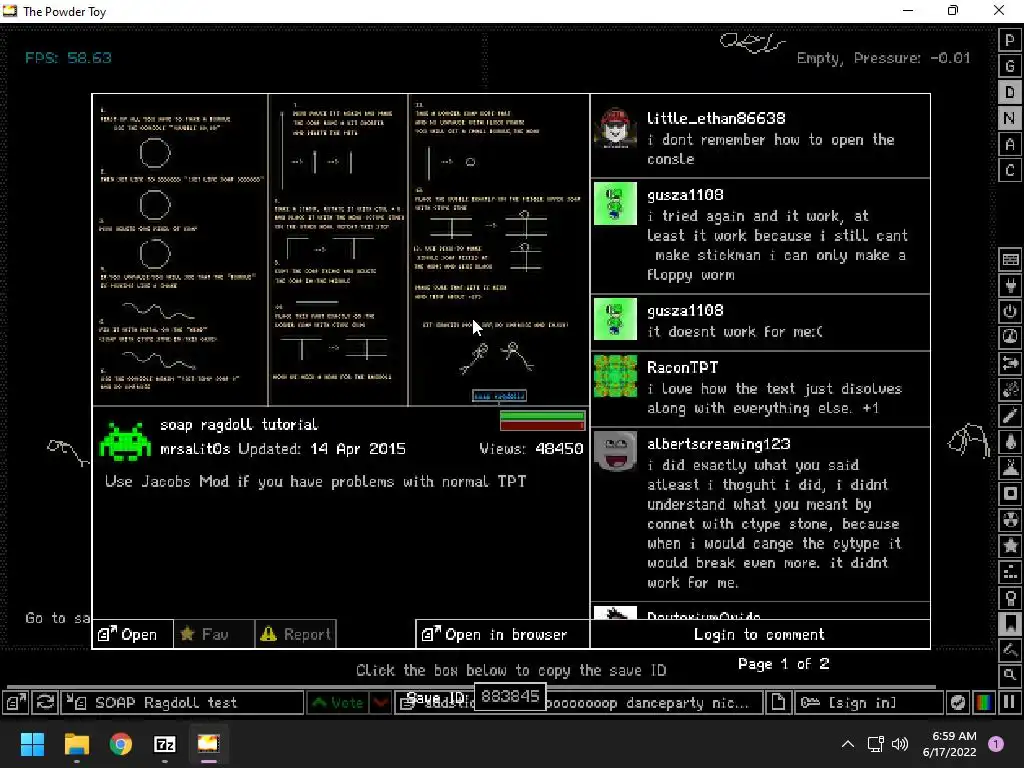Pause the simulation with the pause button
This screenshot has width=1024, height=768.
coord(1010,703)
